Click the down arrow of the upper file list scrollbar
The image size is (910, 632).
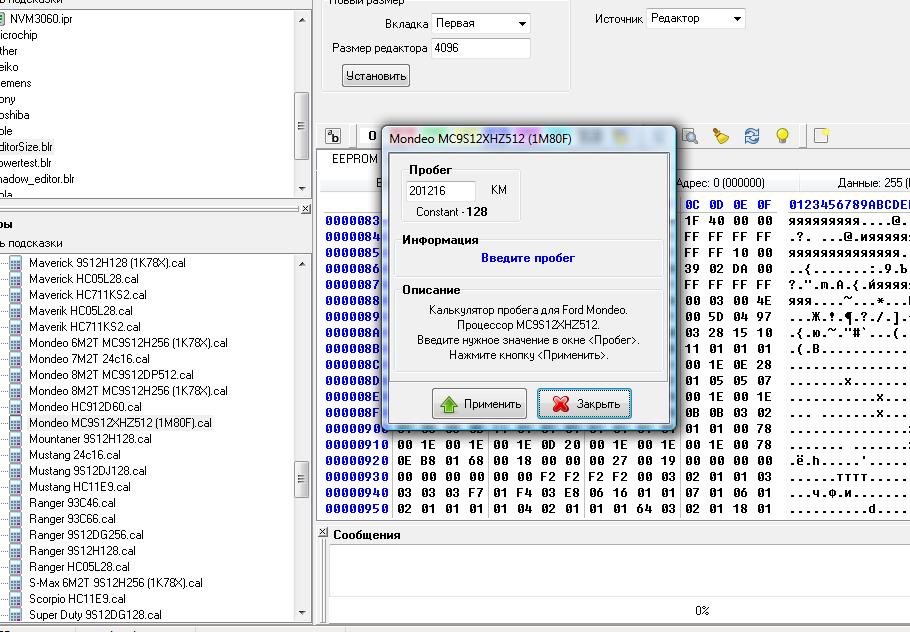click(x=301, y=189)
